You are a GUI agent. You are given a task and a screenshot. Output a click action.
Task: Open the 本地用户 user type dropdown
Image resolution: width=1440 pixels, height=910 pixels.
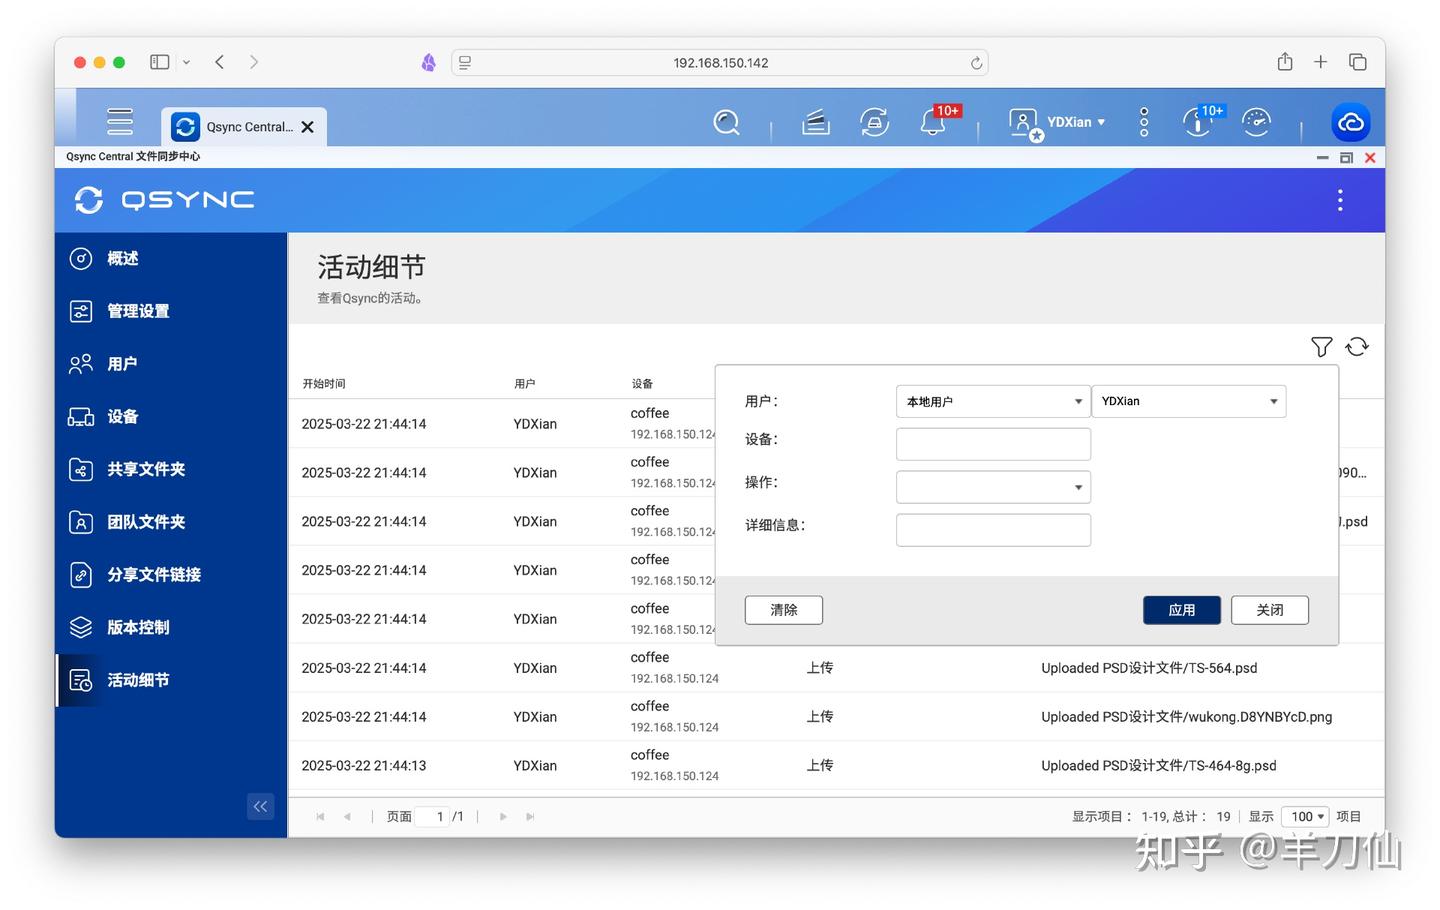pos(993,401)
